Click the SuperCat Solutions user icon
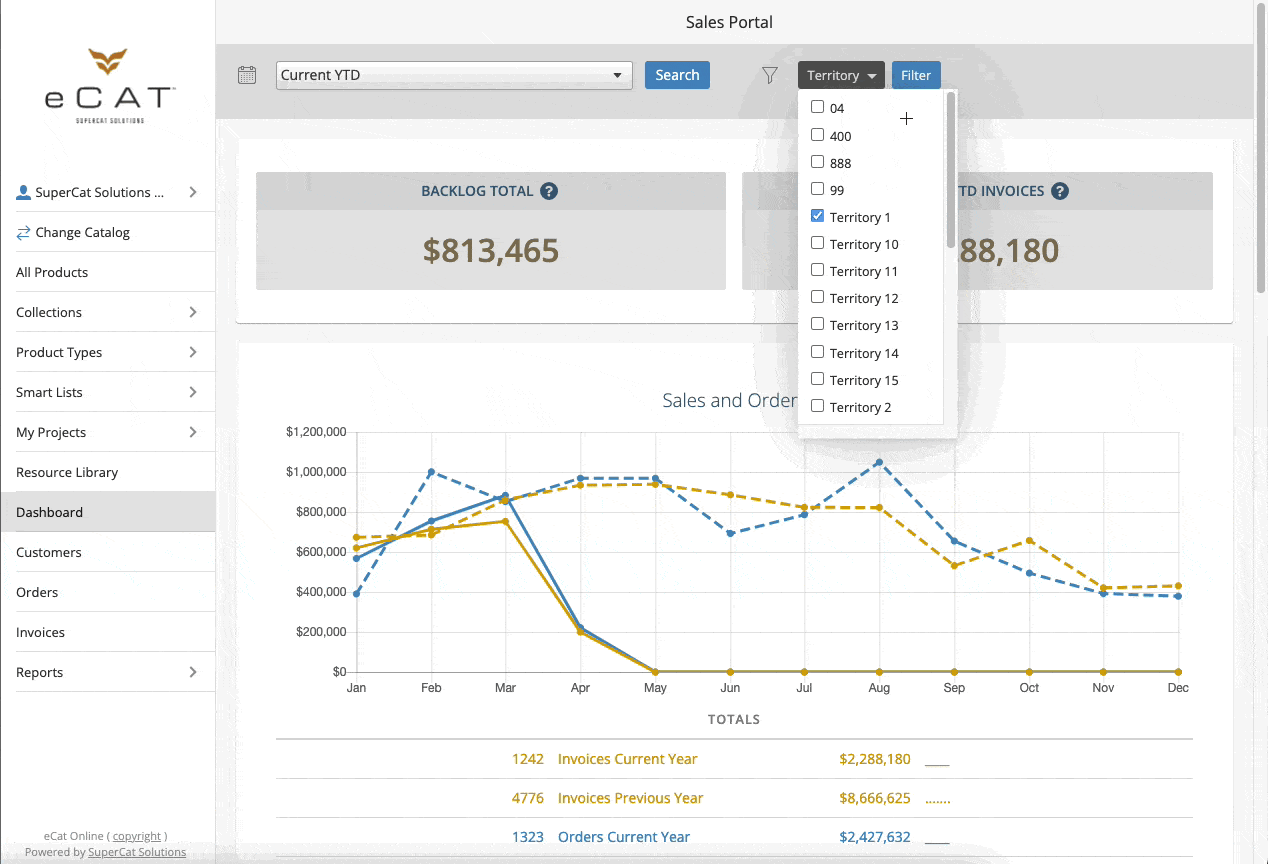Image resolution: width=1268 pixels, height=864 pixels. point(24,192)
